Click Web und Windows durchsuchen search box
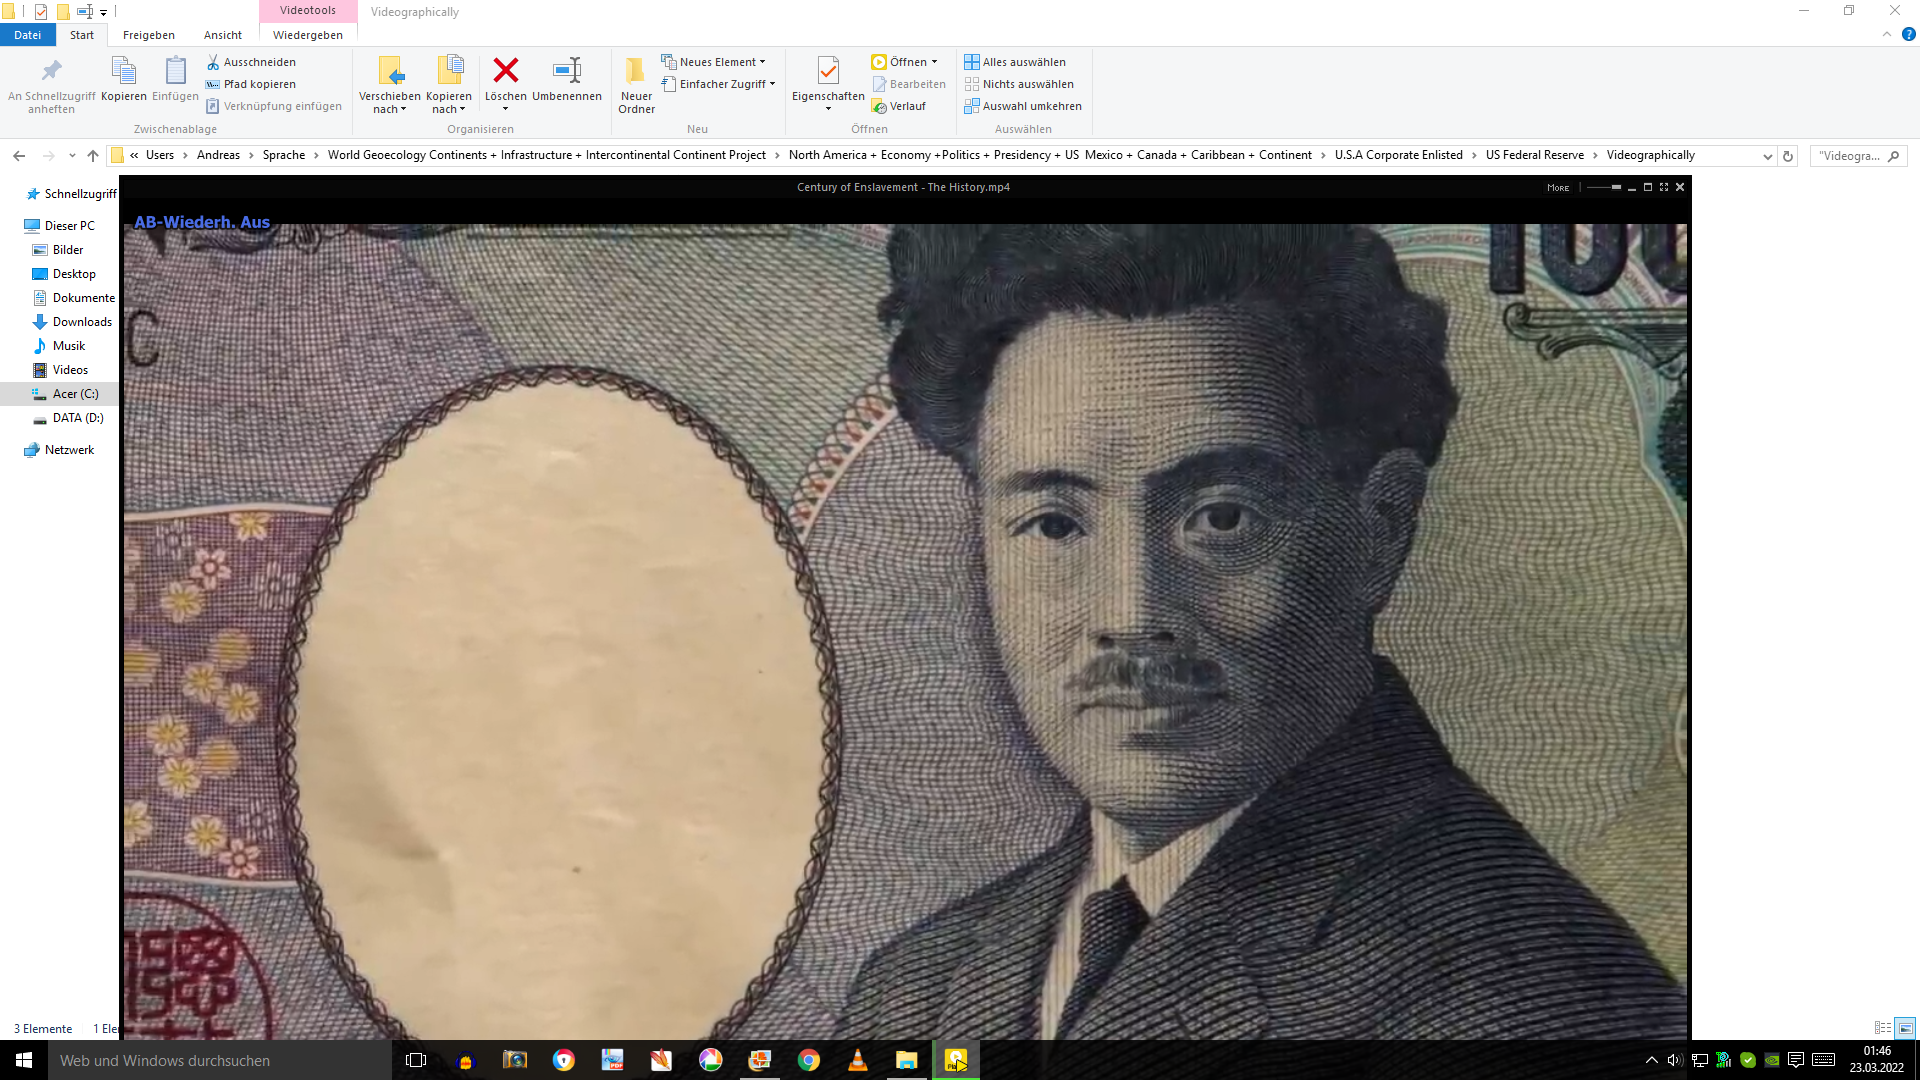The height and width of the screenshot is (1080, 1920). (220, 1060)
